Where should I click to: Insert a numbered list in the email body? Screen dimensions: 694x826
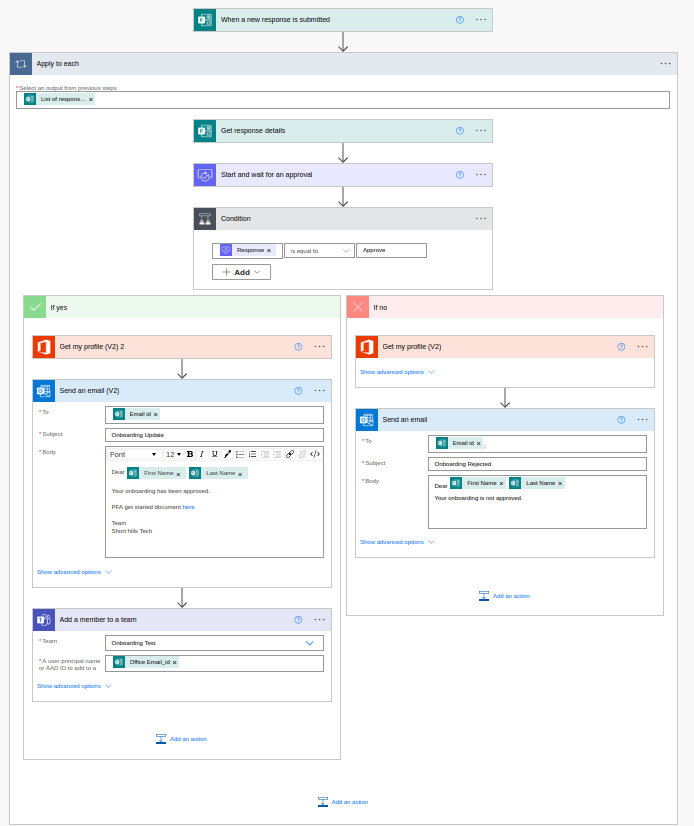pos(252,454)
